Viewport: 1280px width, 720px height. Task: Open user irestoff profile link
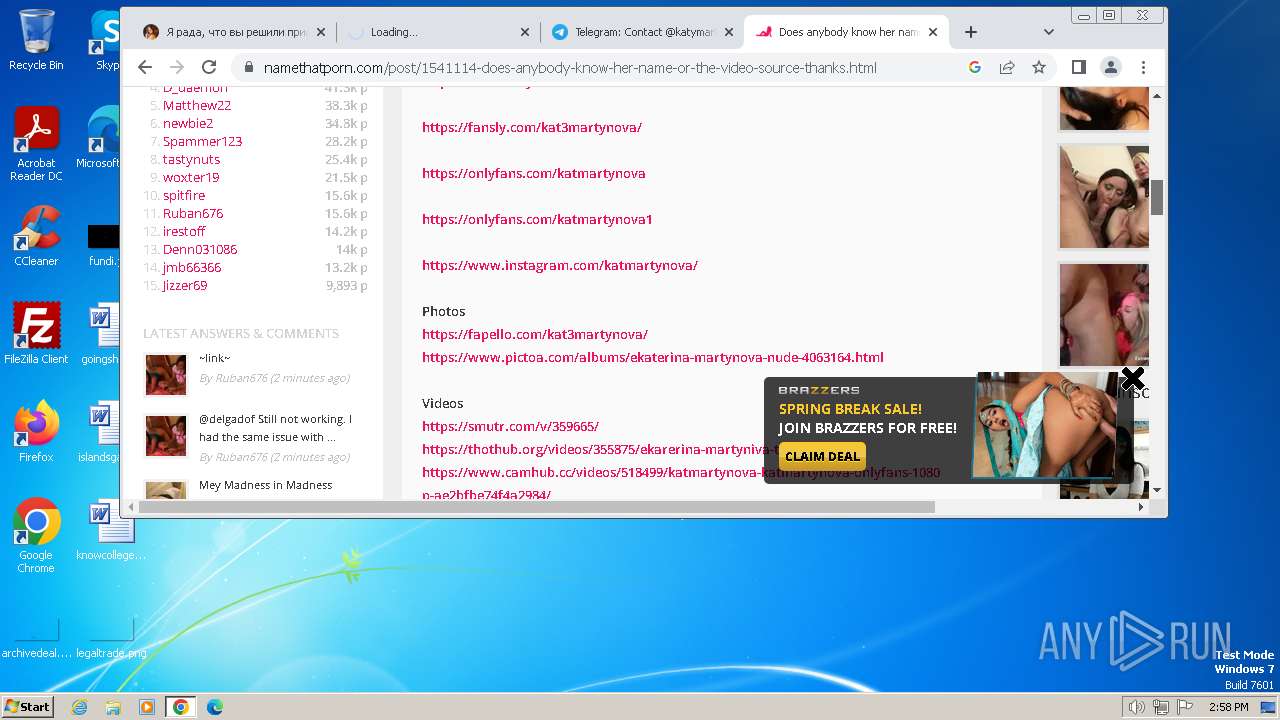coord(184,231)
